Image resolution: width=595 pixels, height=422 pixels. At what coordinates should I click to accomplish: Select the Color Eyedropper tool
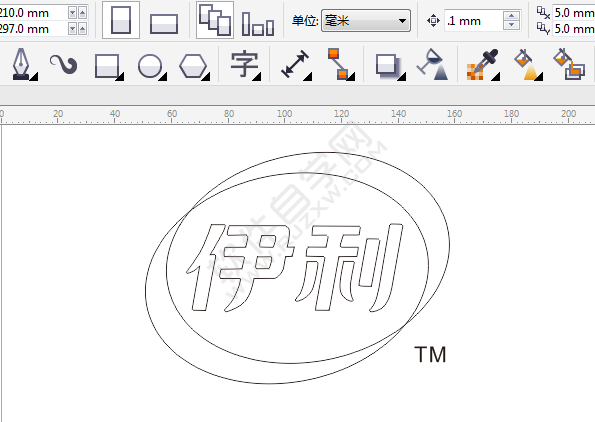482,65
